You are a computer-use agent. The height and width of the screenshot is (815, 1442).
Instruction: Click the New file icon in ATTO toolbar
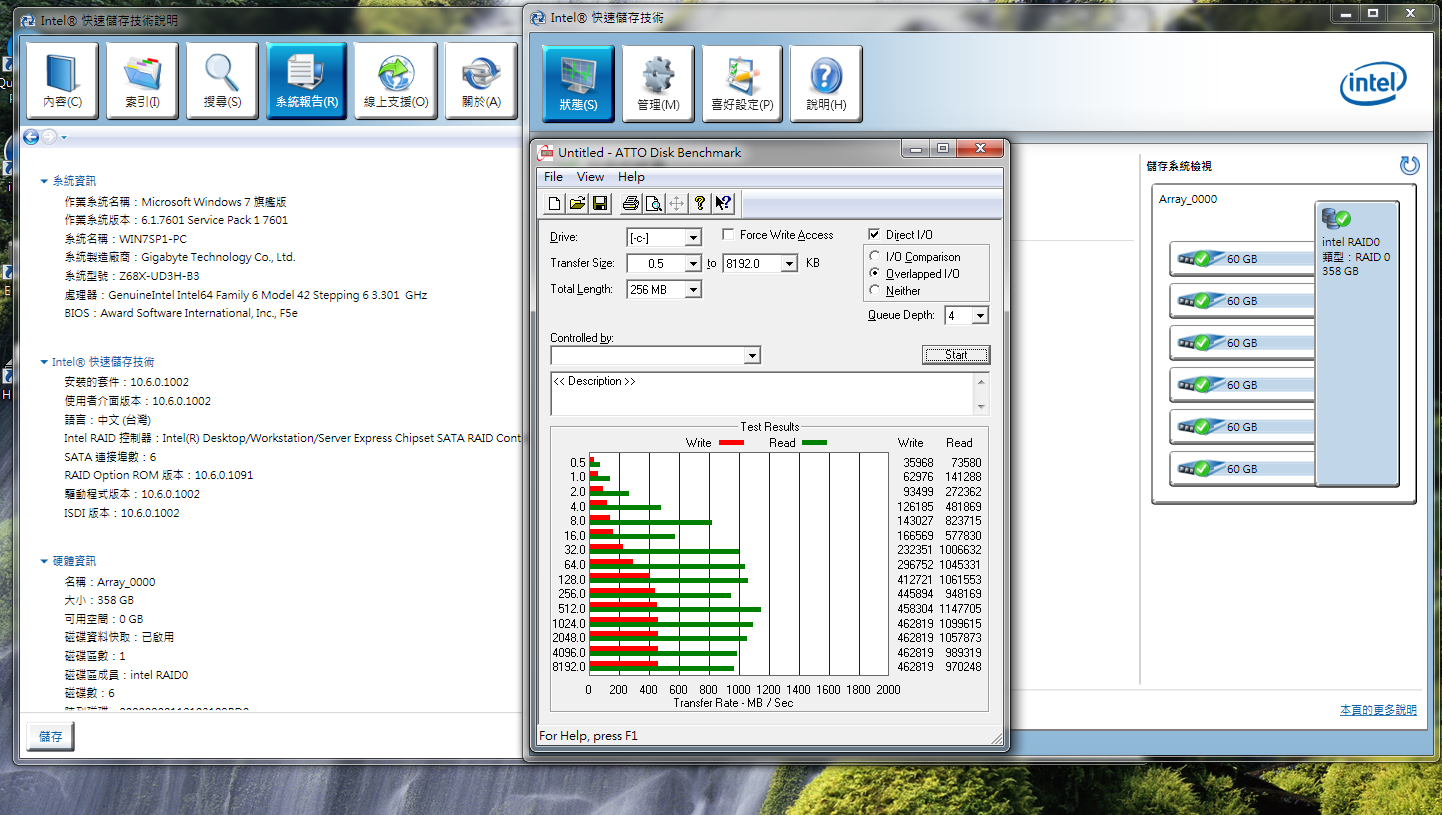pyautogui.click(x=555, y=204)
